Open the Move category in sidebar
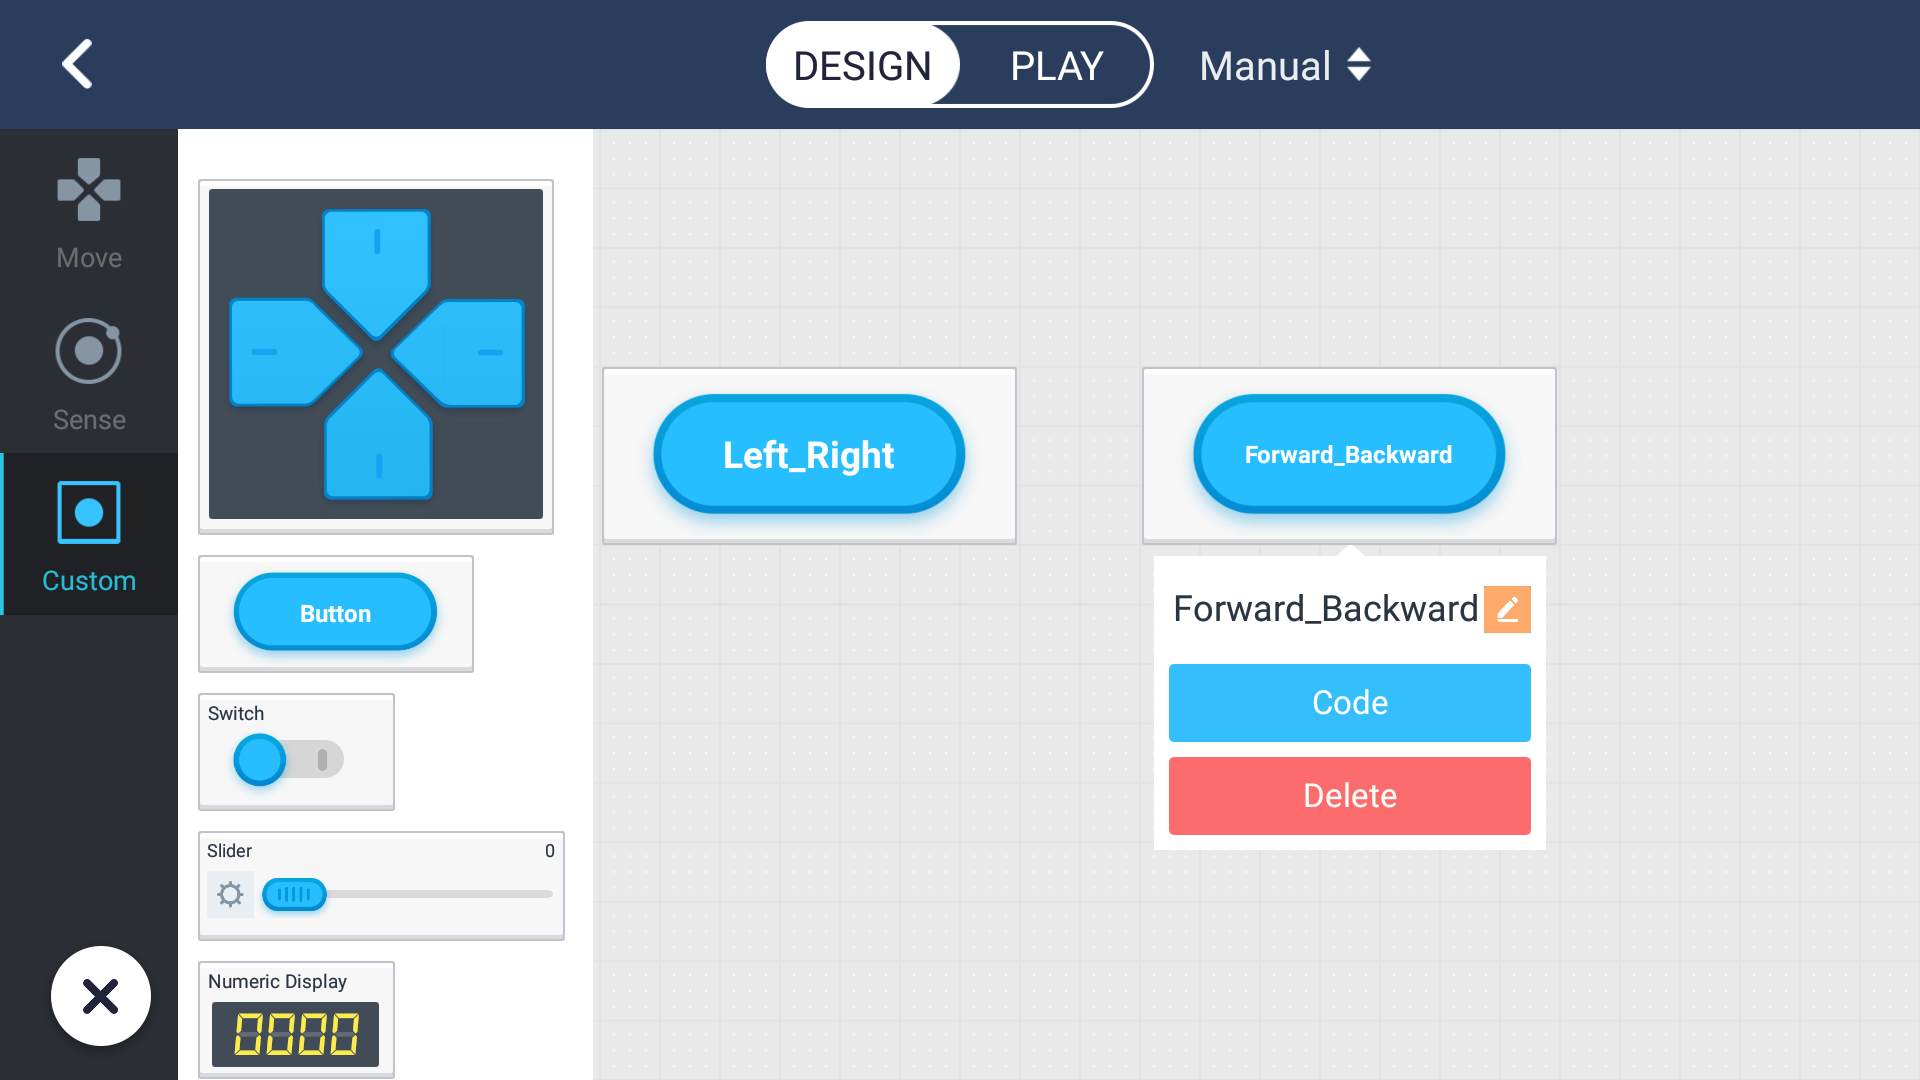 pos(89,214)
